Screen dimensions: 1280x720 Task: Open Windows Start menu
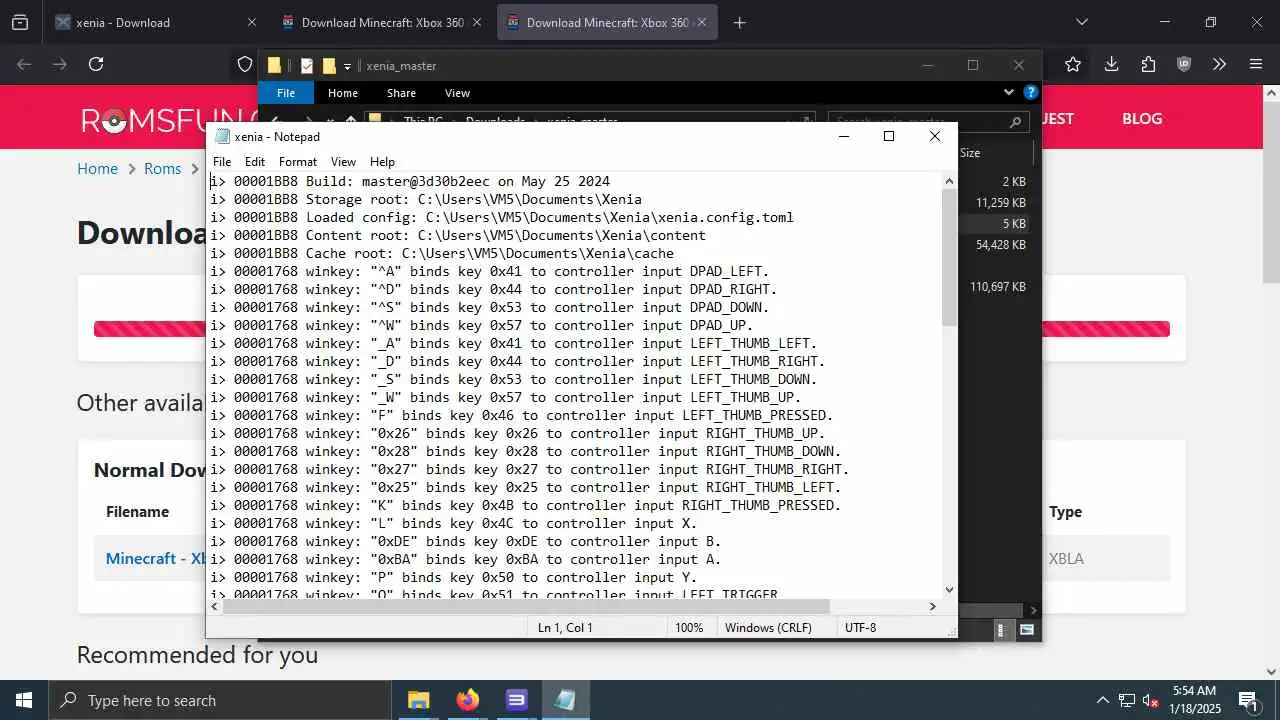pos(24,700)
